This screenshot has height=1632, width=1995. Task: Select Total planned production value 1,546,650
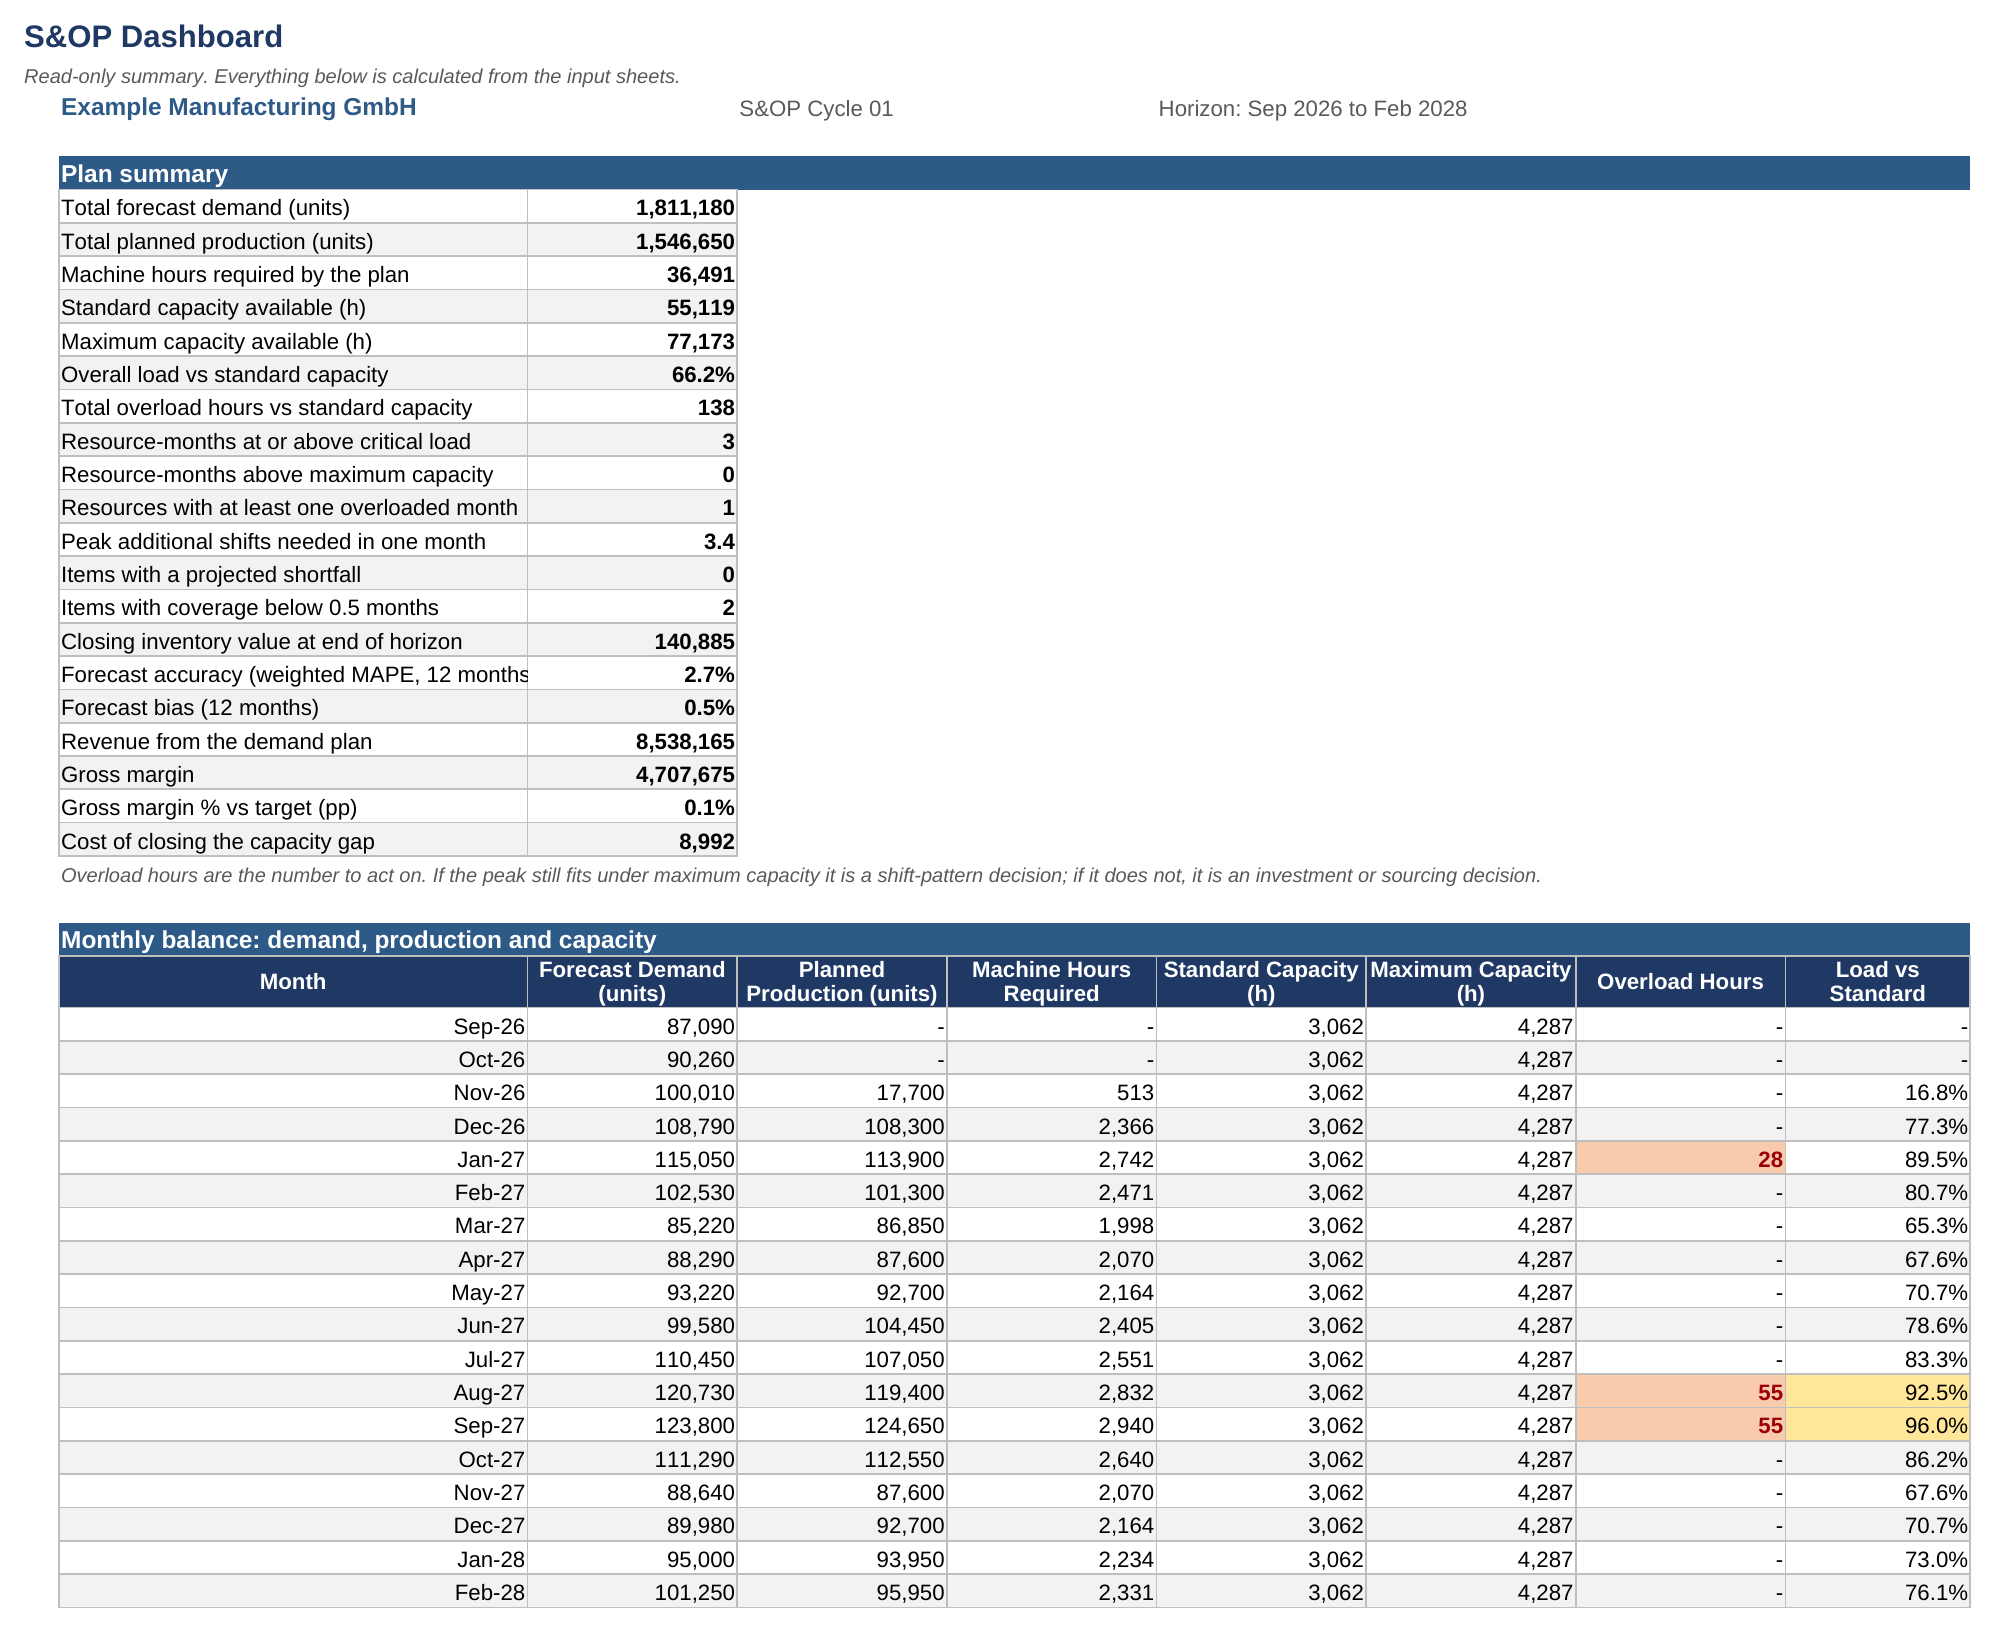click(x=632, y=241)
